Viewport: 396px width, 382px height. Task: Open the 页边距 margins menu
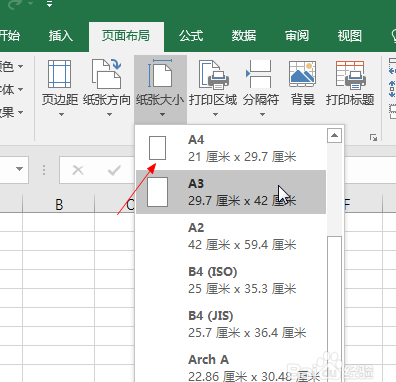(60, 87)
